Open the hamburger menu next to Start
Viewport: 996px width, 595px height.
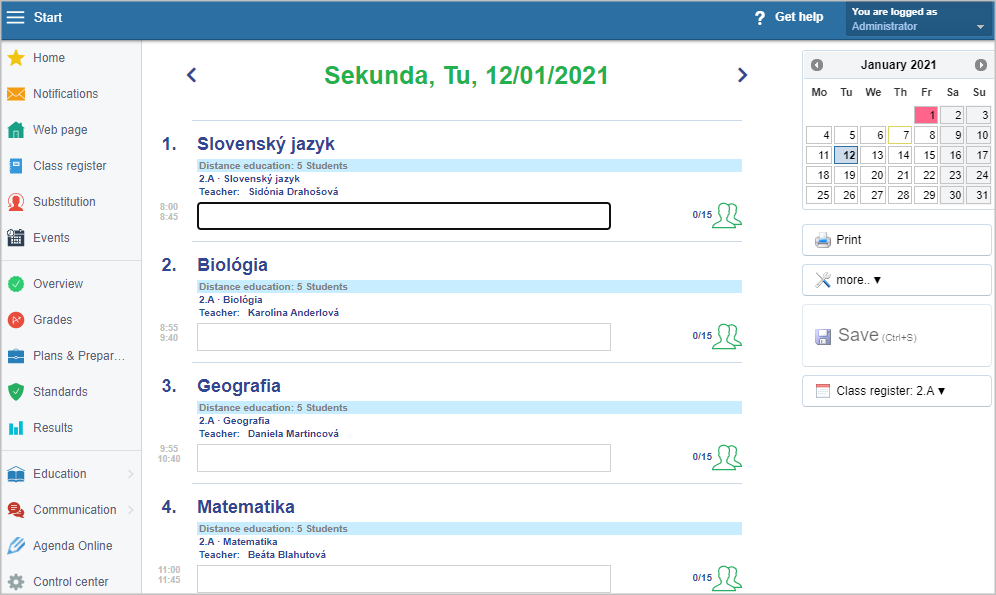point(15,17)
